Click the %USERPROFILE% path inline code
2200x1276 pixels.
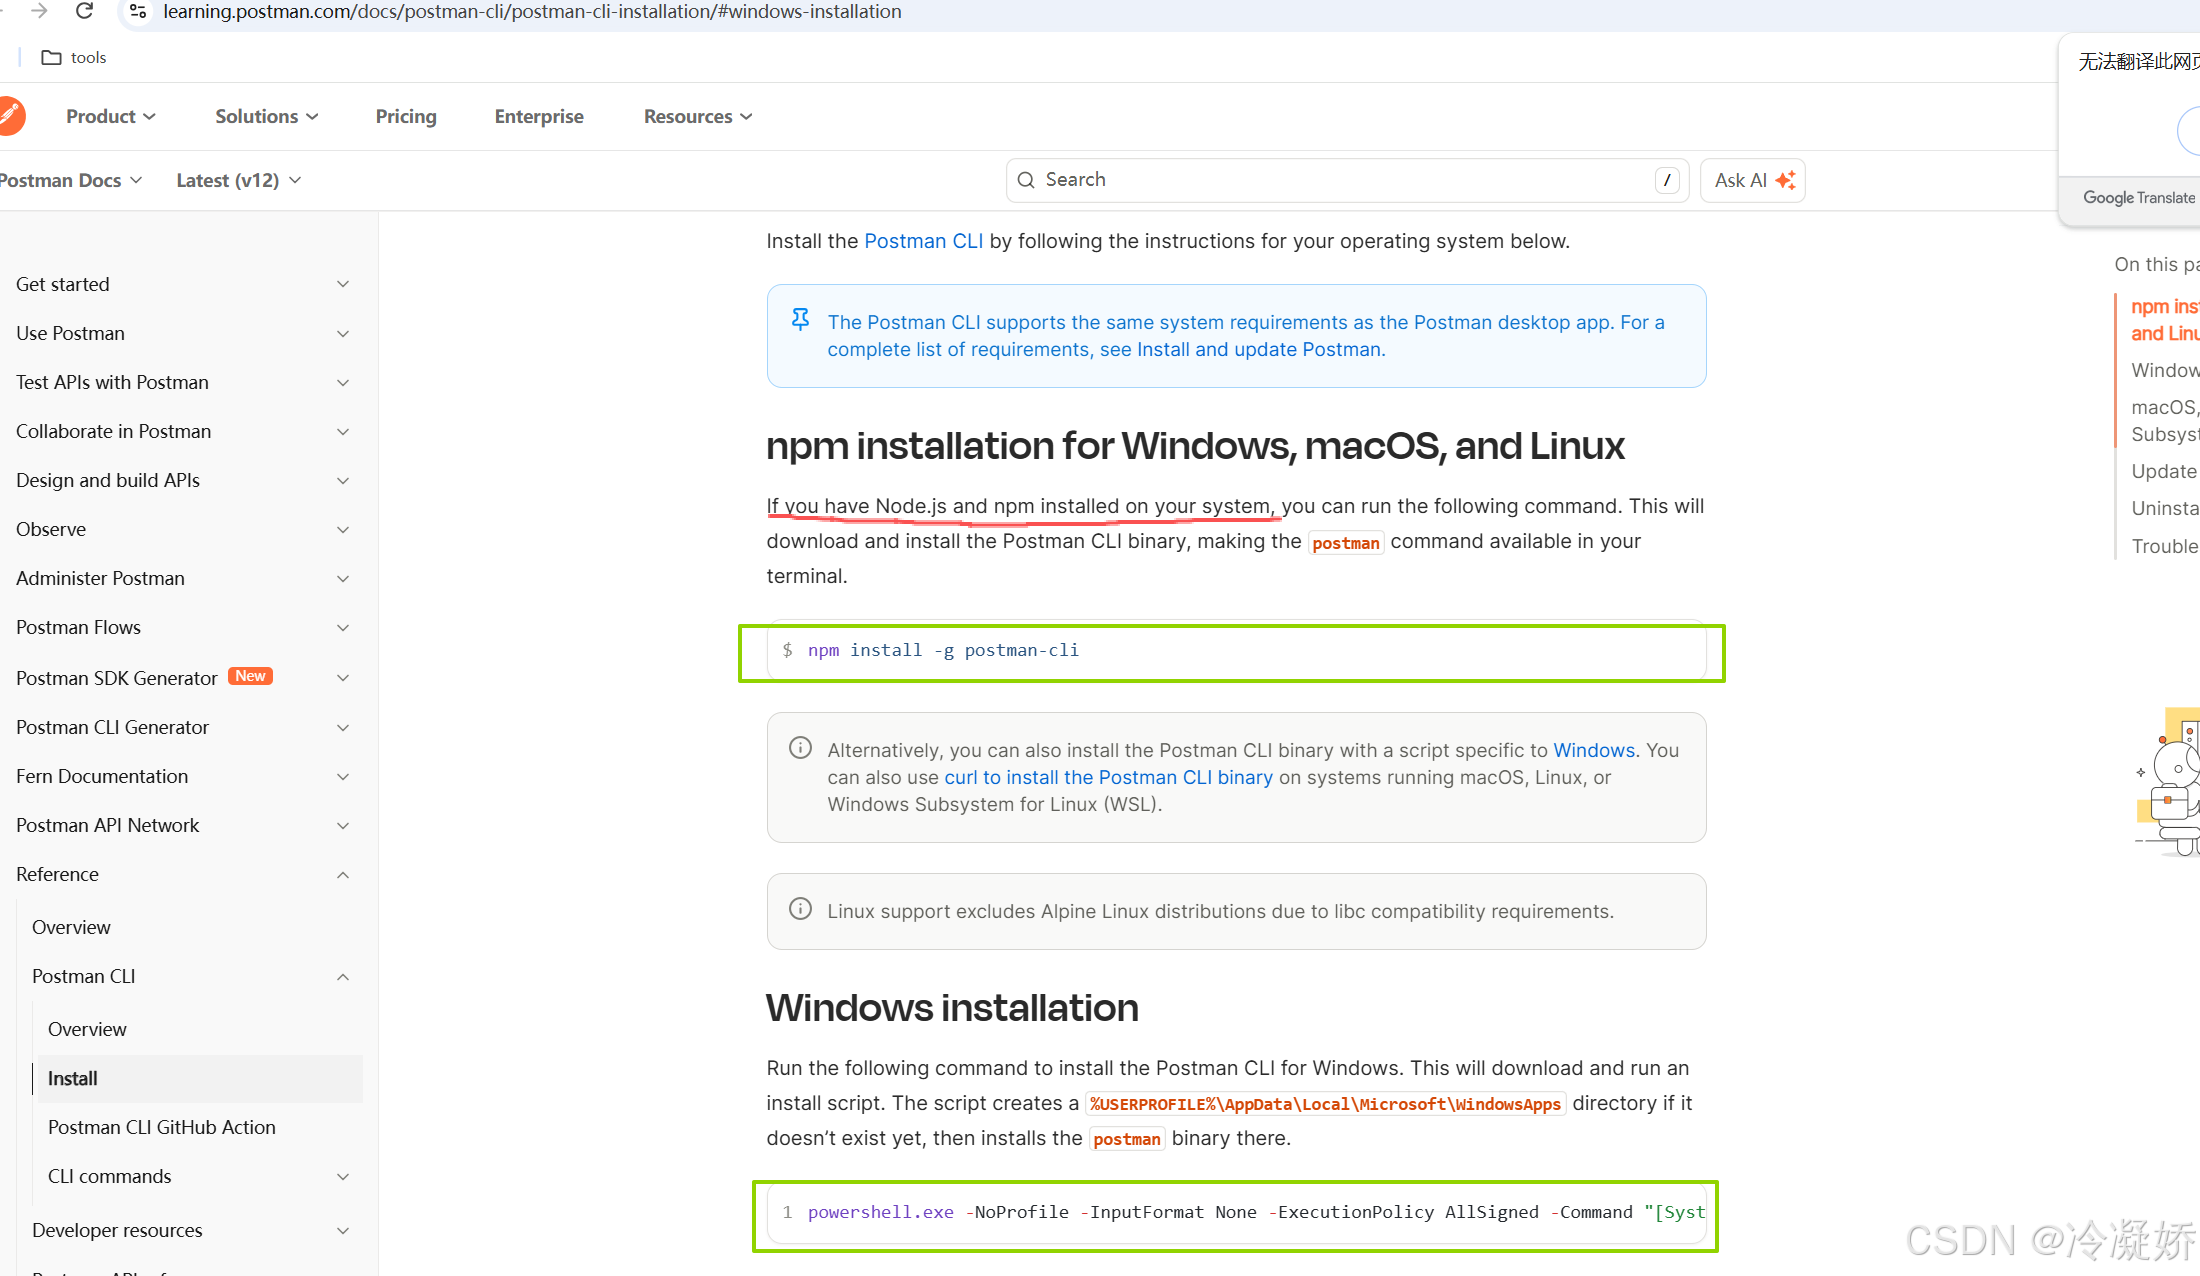click(x=1325, y=1104)
